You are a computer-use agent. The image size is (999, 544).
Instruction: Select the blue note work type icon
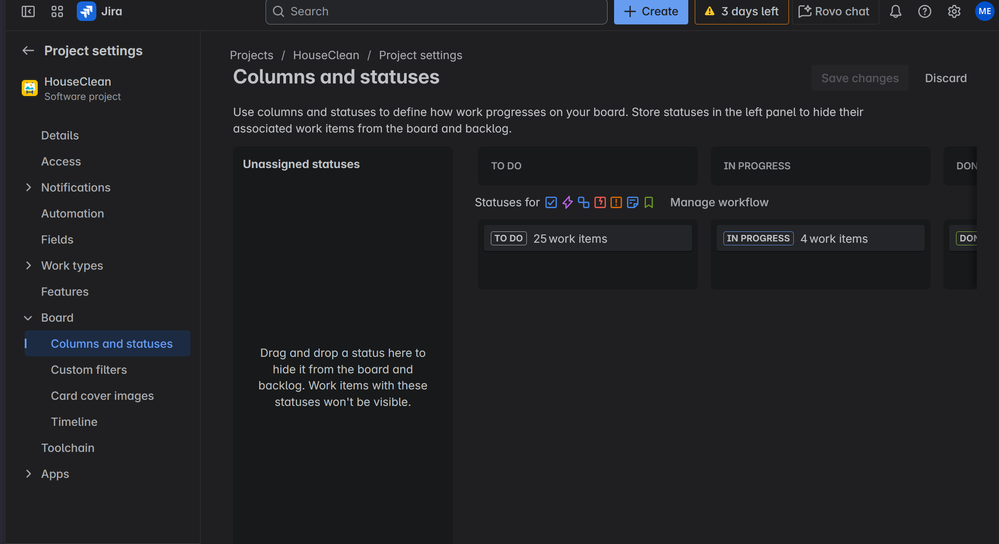click(x=633, y=203)
